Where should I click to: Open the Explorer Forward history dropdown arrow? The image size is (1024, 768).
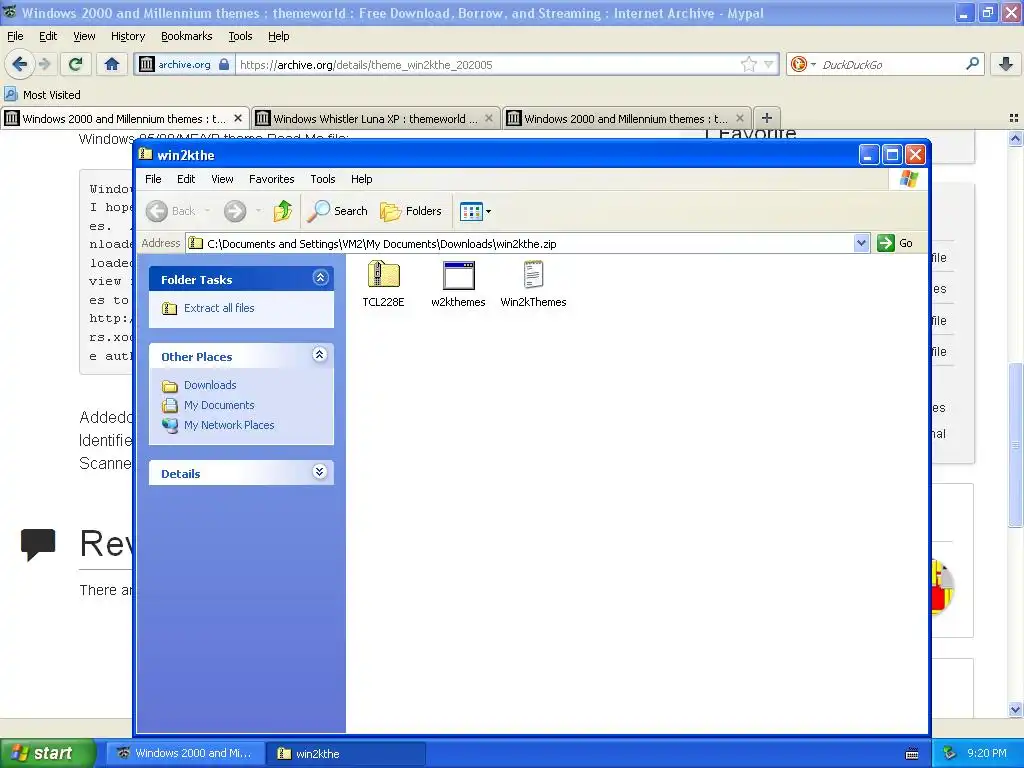coord(258,210)
